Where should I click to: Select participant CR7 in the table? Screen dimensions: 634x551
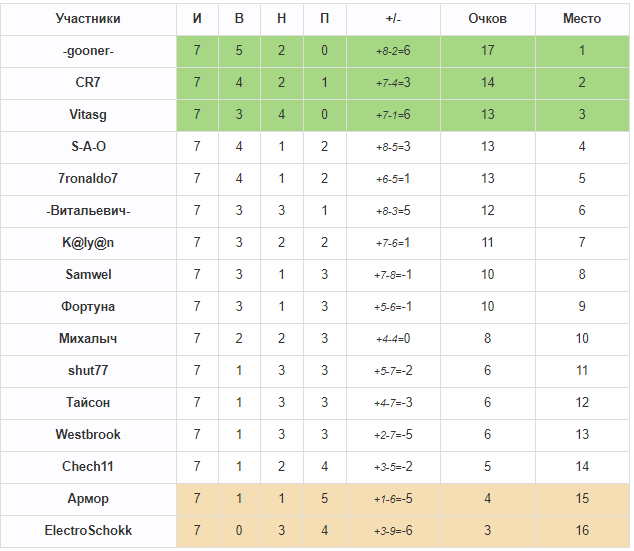(x=88, y=82)
